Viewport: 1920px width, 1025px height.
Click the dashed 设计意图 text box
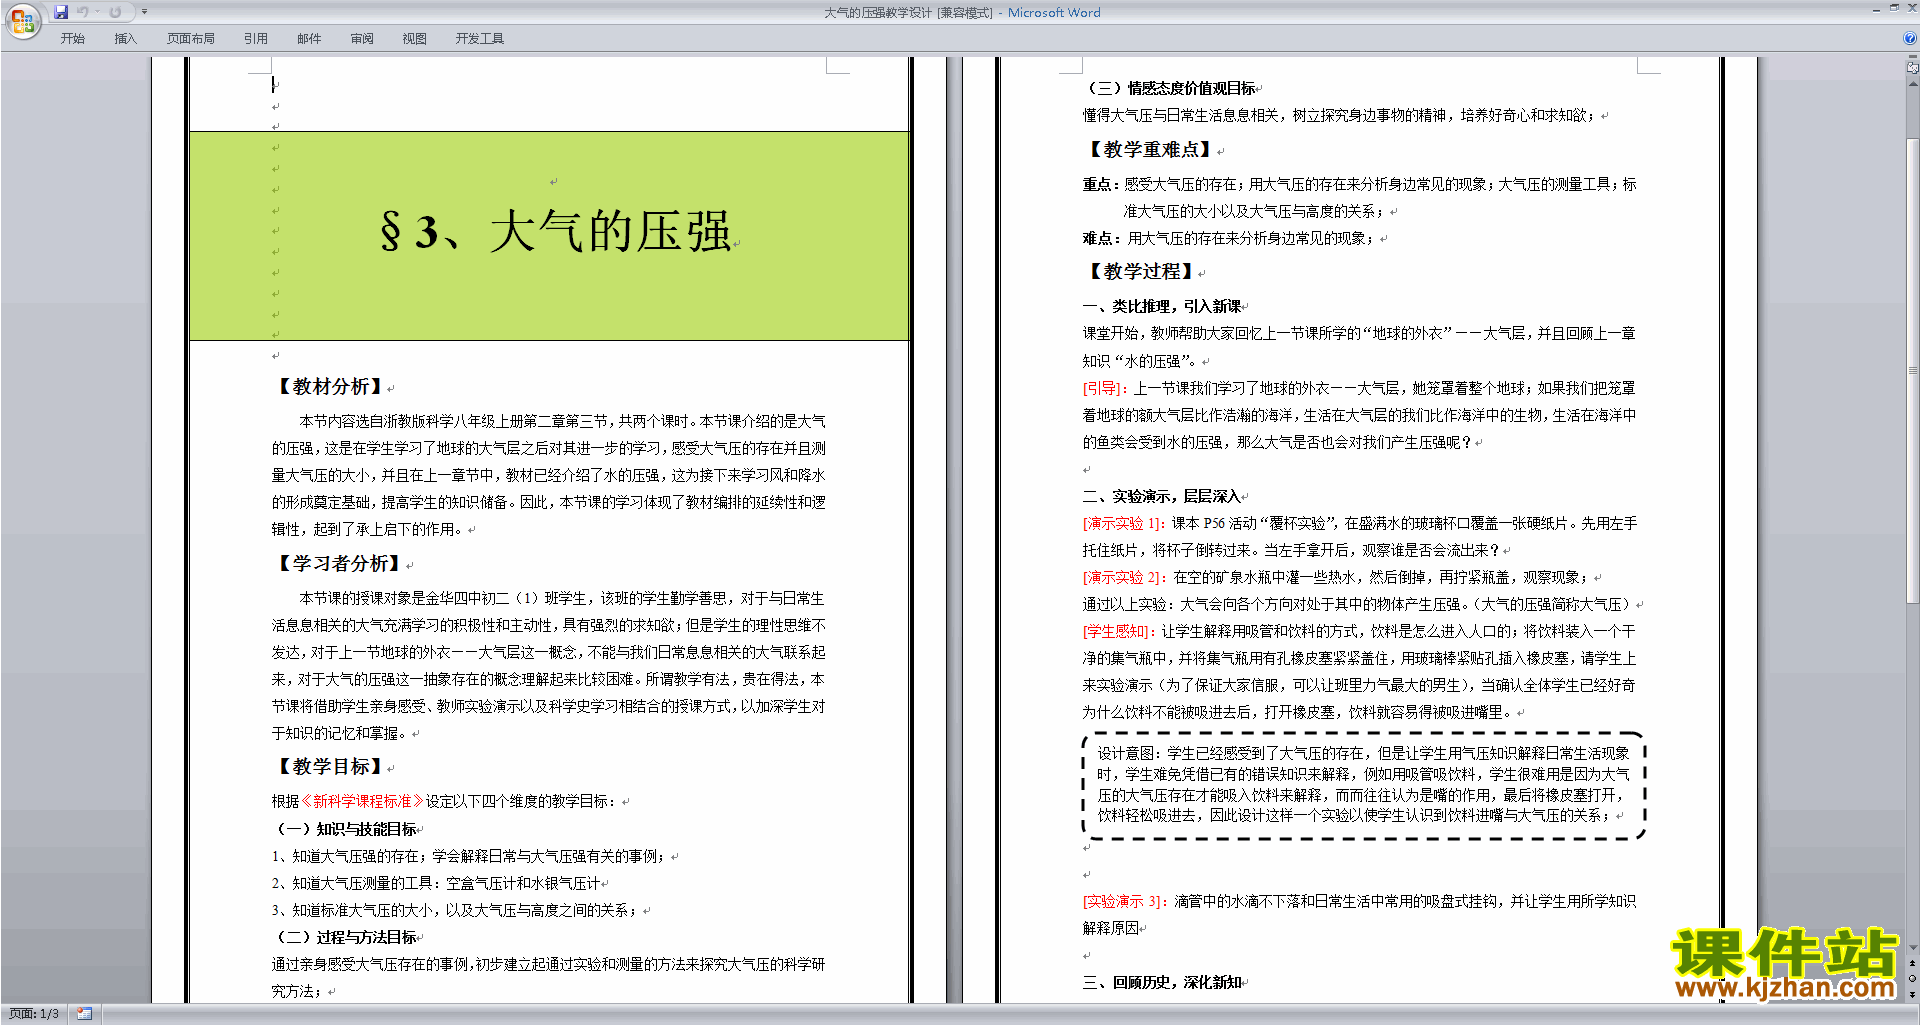[x=1364, y=785]
